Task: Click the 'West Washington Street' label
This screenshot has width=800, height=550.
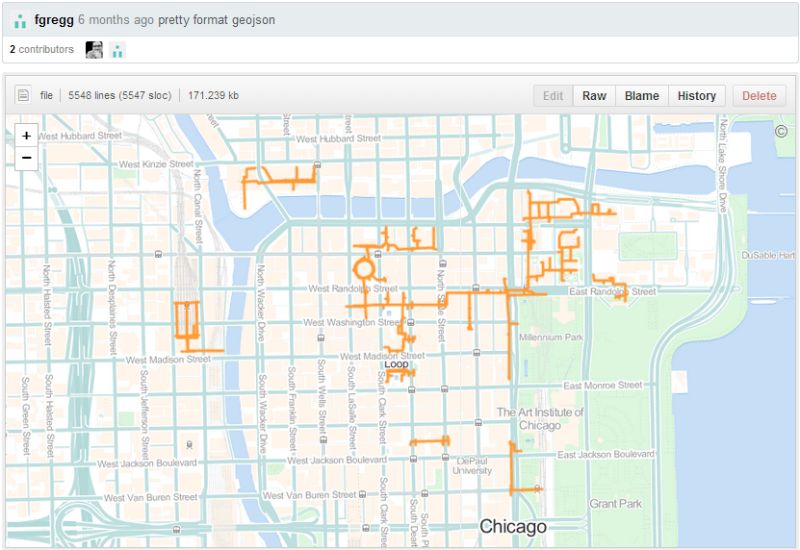Action: [354, 322]
